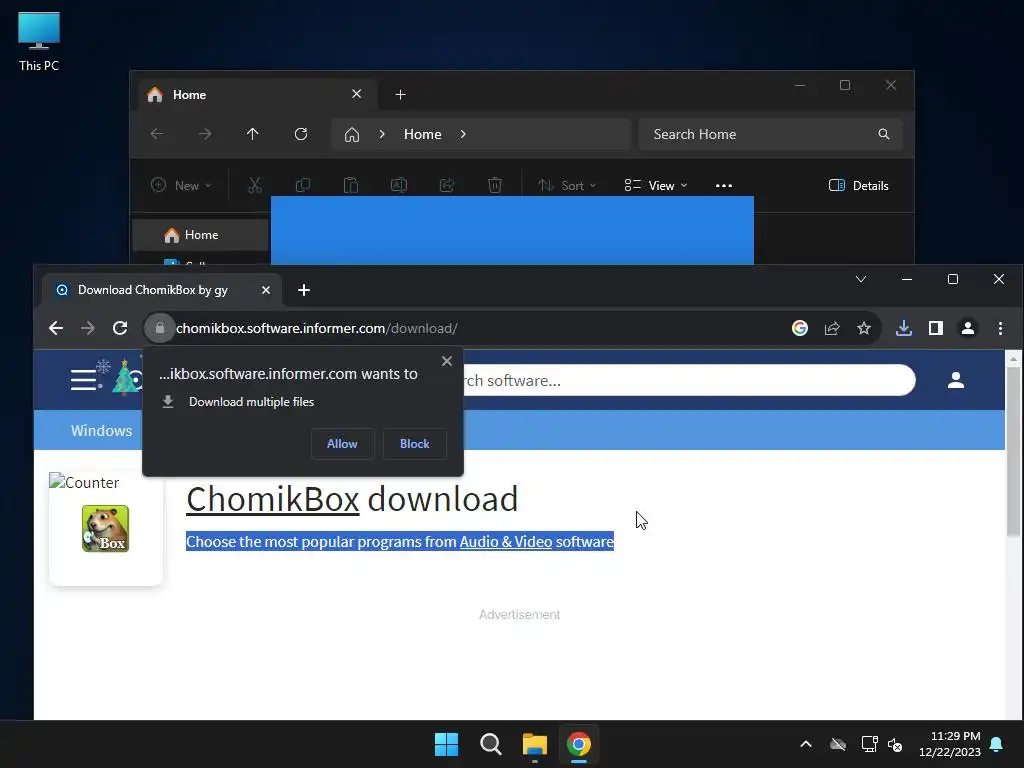The height and width of the screenshot is (768, 1024).
Task: Click Paste icon in Explorer toolbar
Action: click(x=351, y=185)
